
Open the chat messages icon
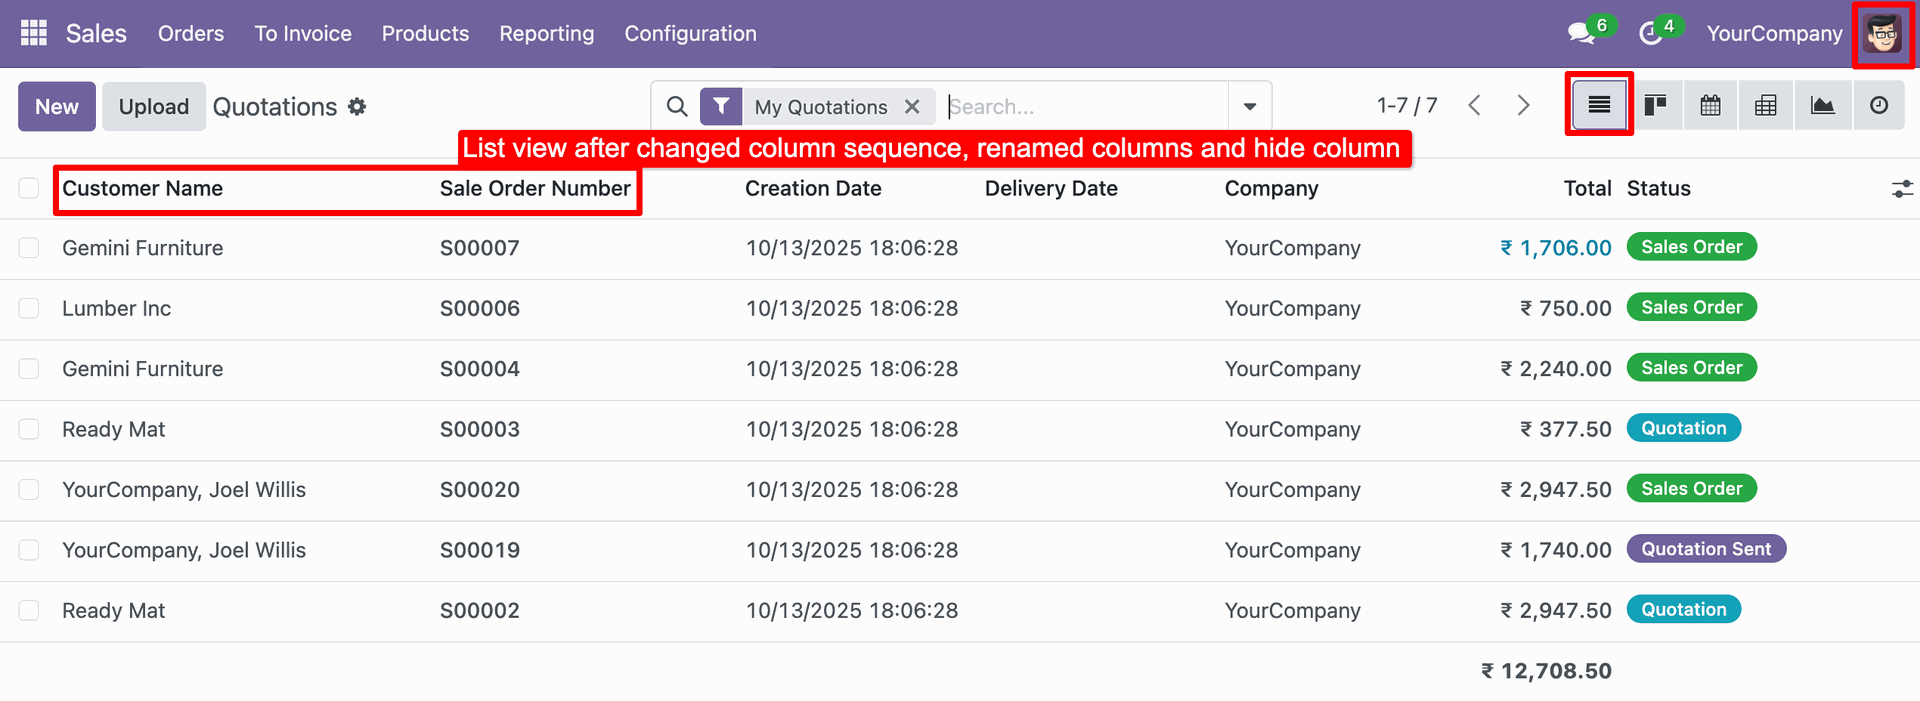(x=1580, y=33)
